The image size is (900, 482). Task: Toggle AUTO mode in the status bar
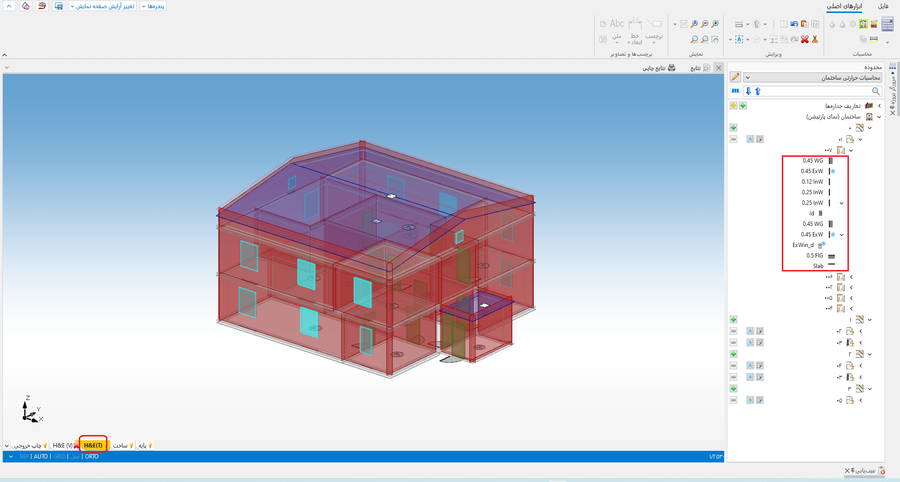(40, 456)
